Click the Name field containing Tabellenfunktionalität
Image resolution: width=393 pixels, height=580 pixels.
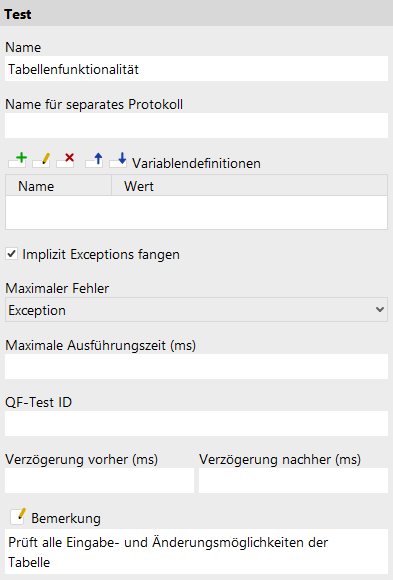[196, 69]
